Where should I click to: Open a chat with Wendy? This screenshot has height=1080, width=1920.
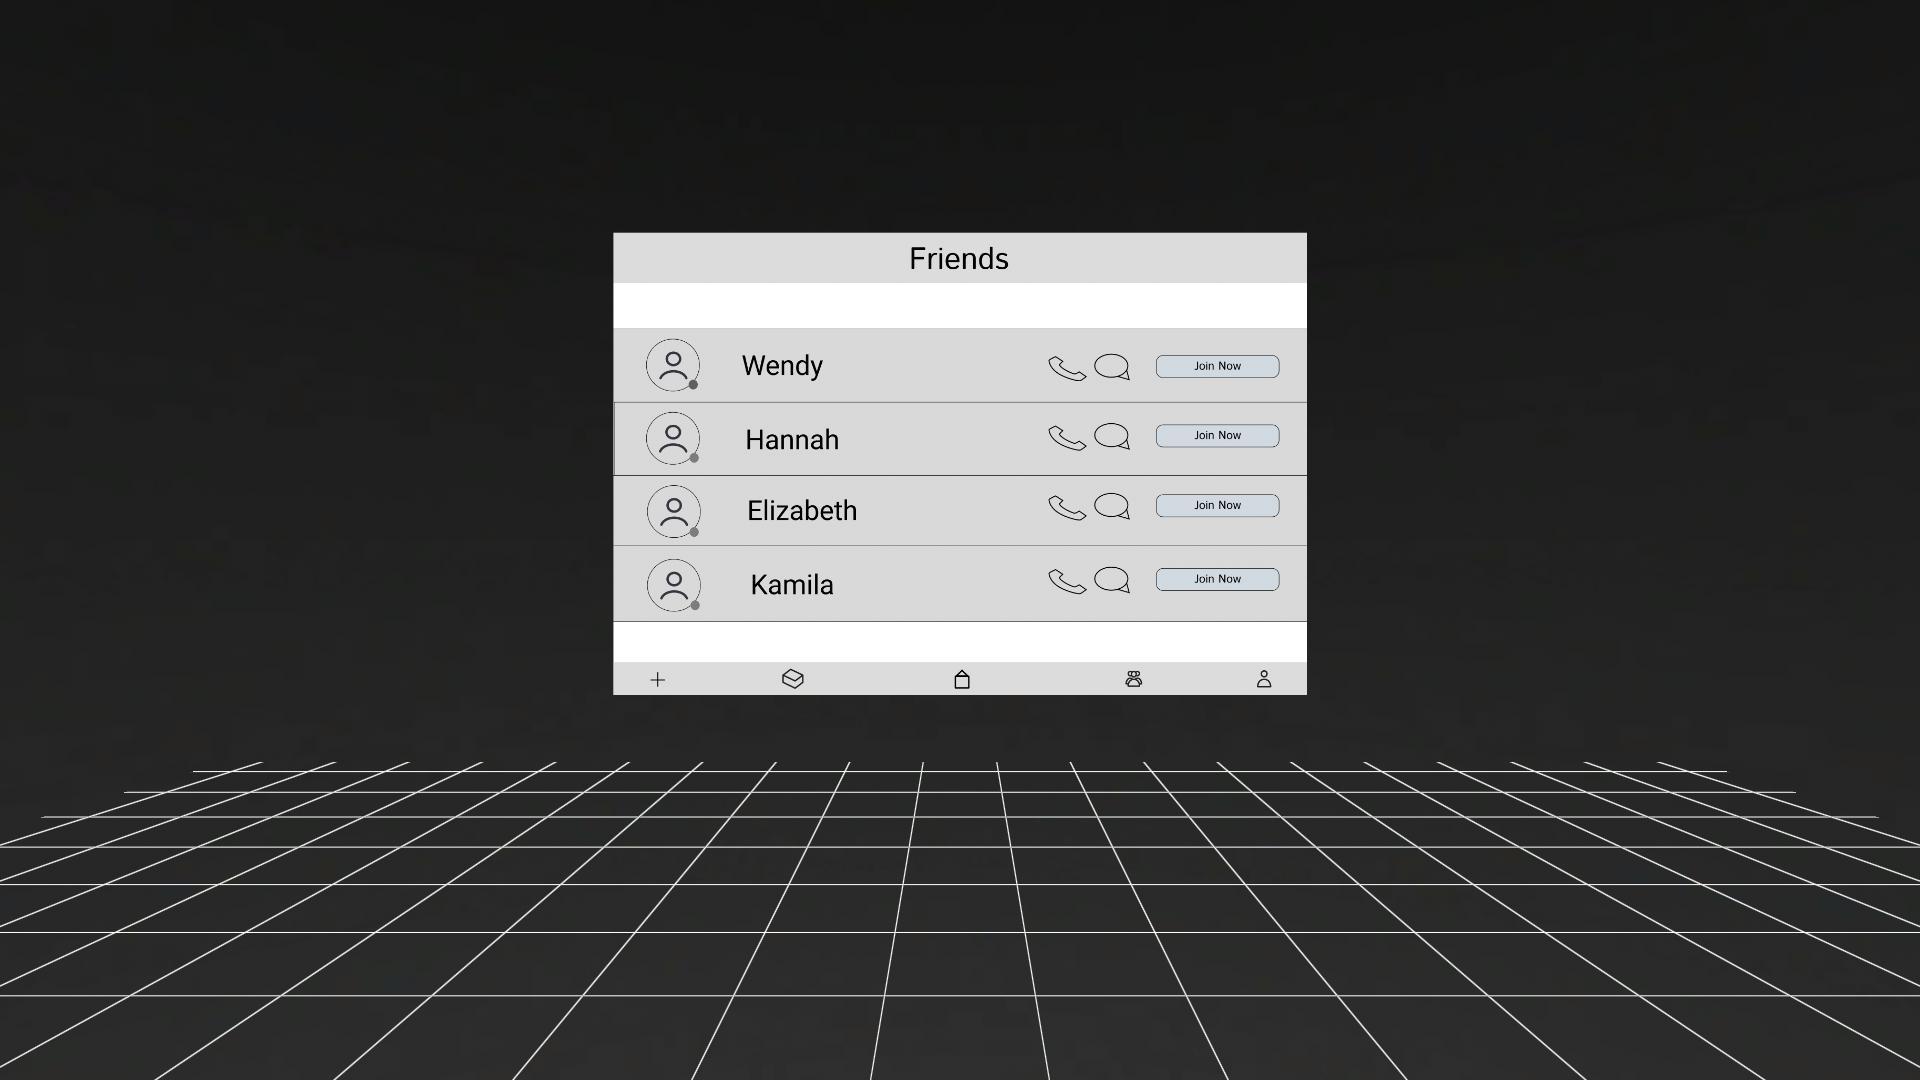click(1113, 367)
